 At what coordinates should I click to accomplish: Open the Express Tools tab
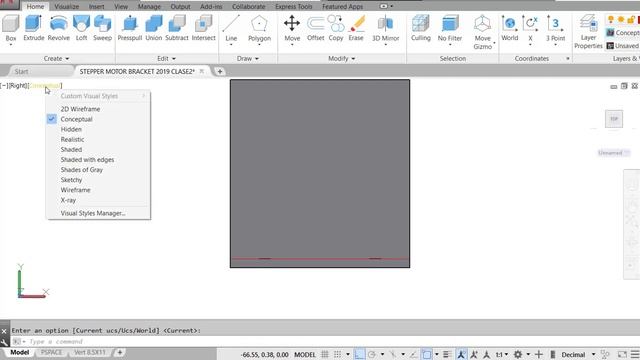[293, 7]
